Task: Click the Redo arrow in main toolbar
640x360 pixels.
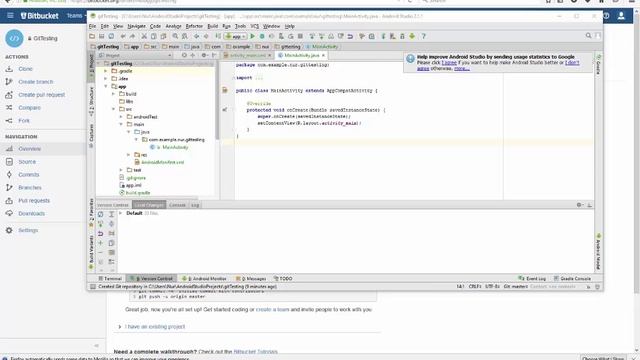Action: click(x=132, y=36)
